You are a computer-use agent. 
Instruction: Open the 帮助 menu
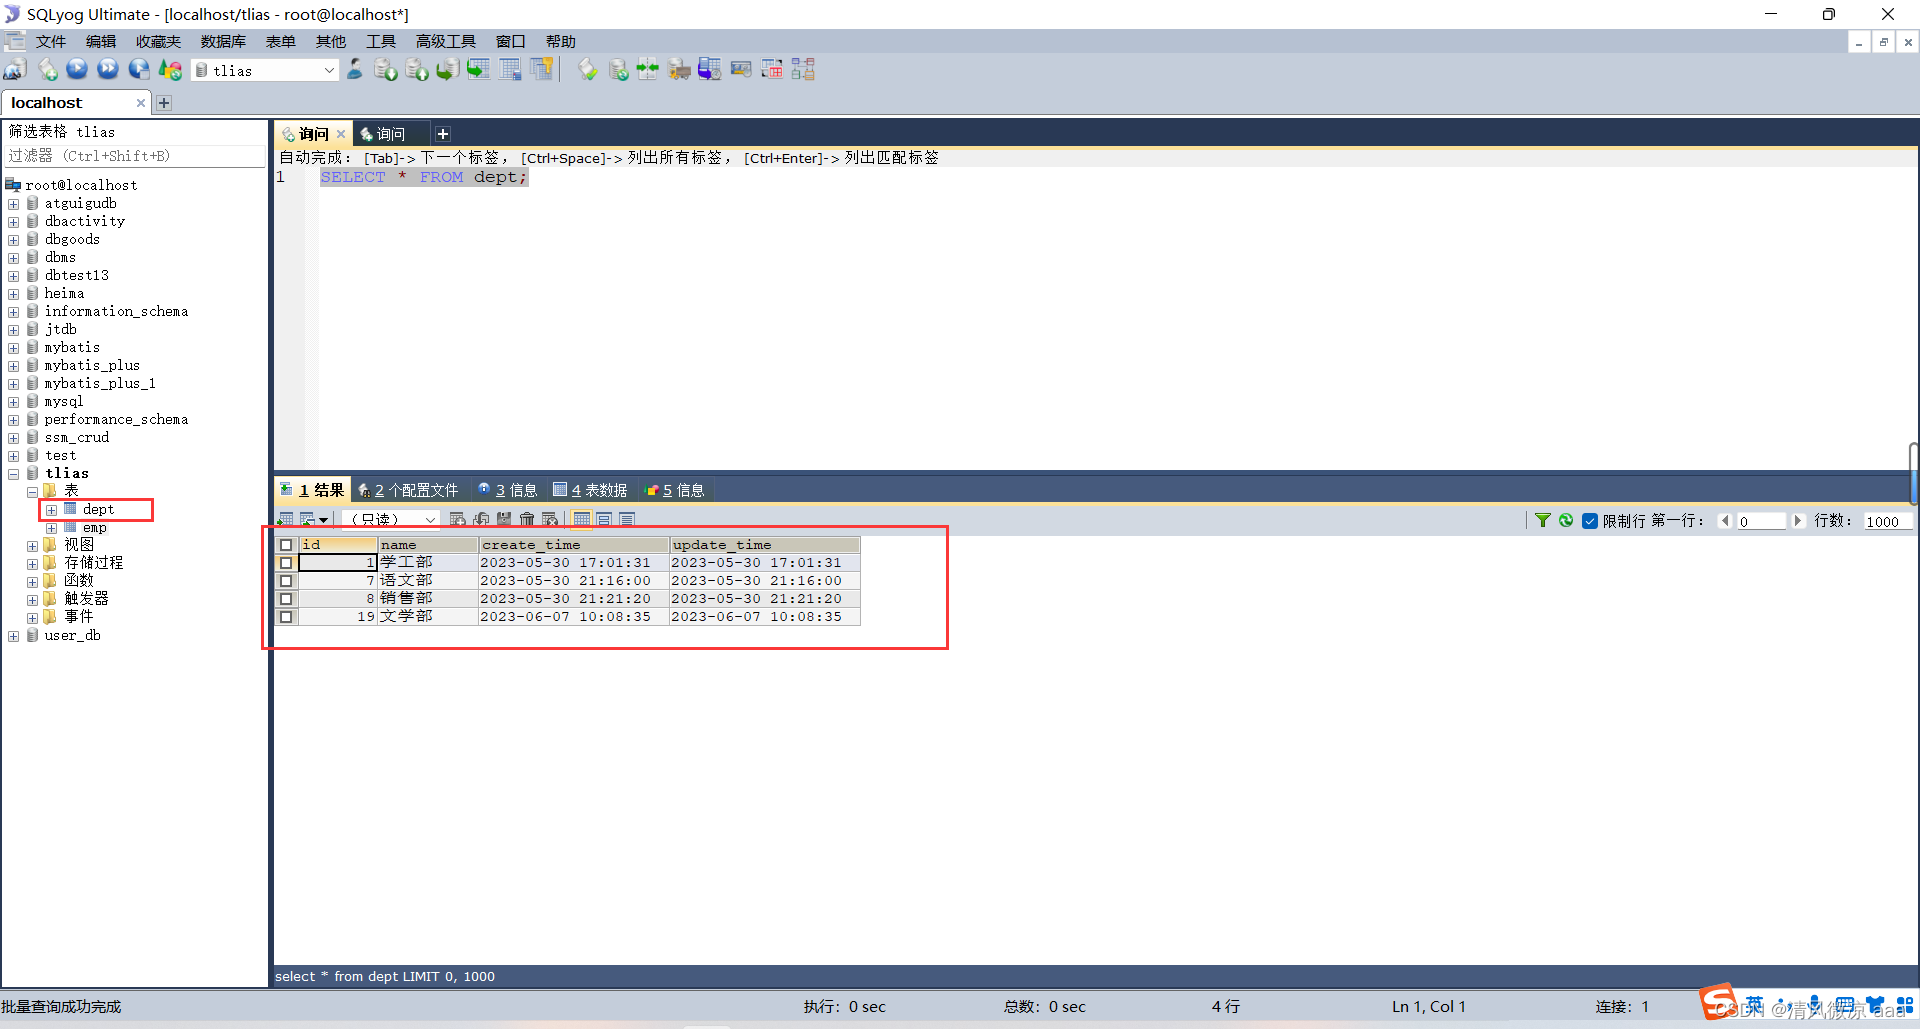[x=560, y=41]
